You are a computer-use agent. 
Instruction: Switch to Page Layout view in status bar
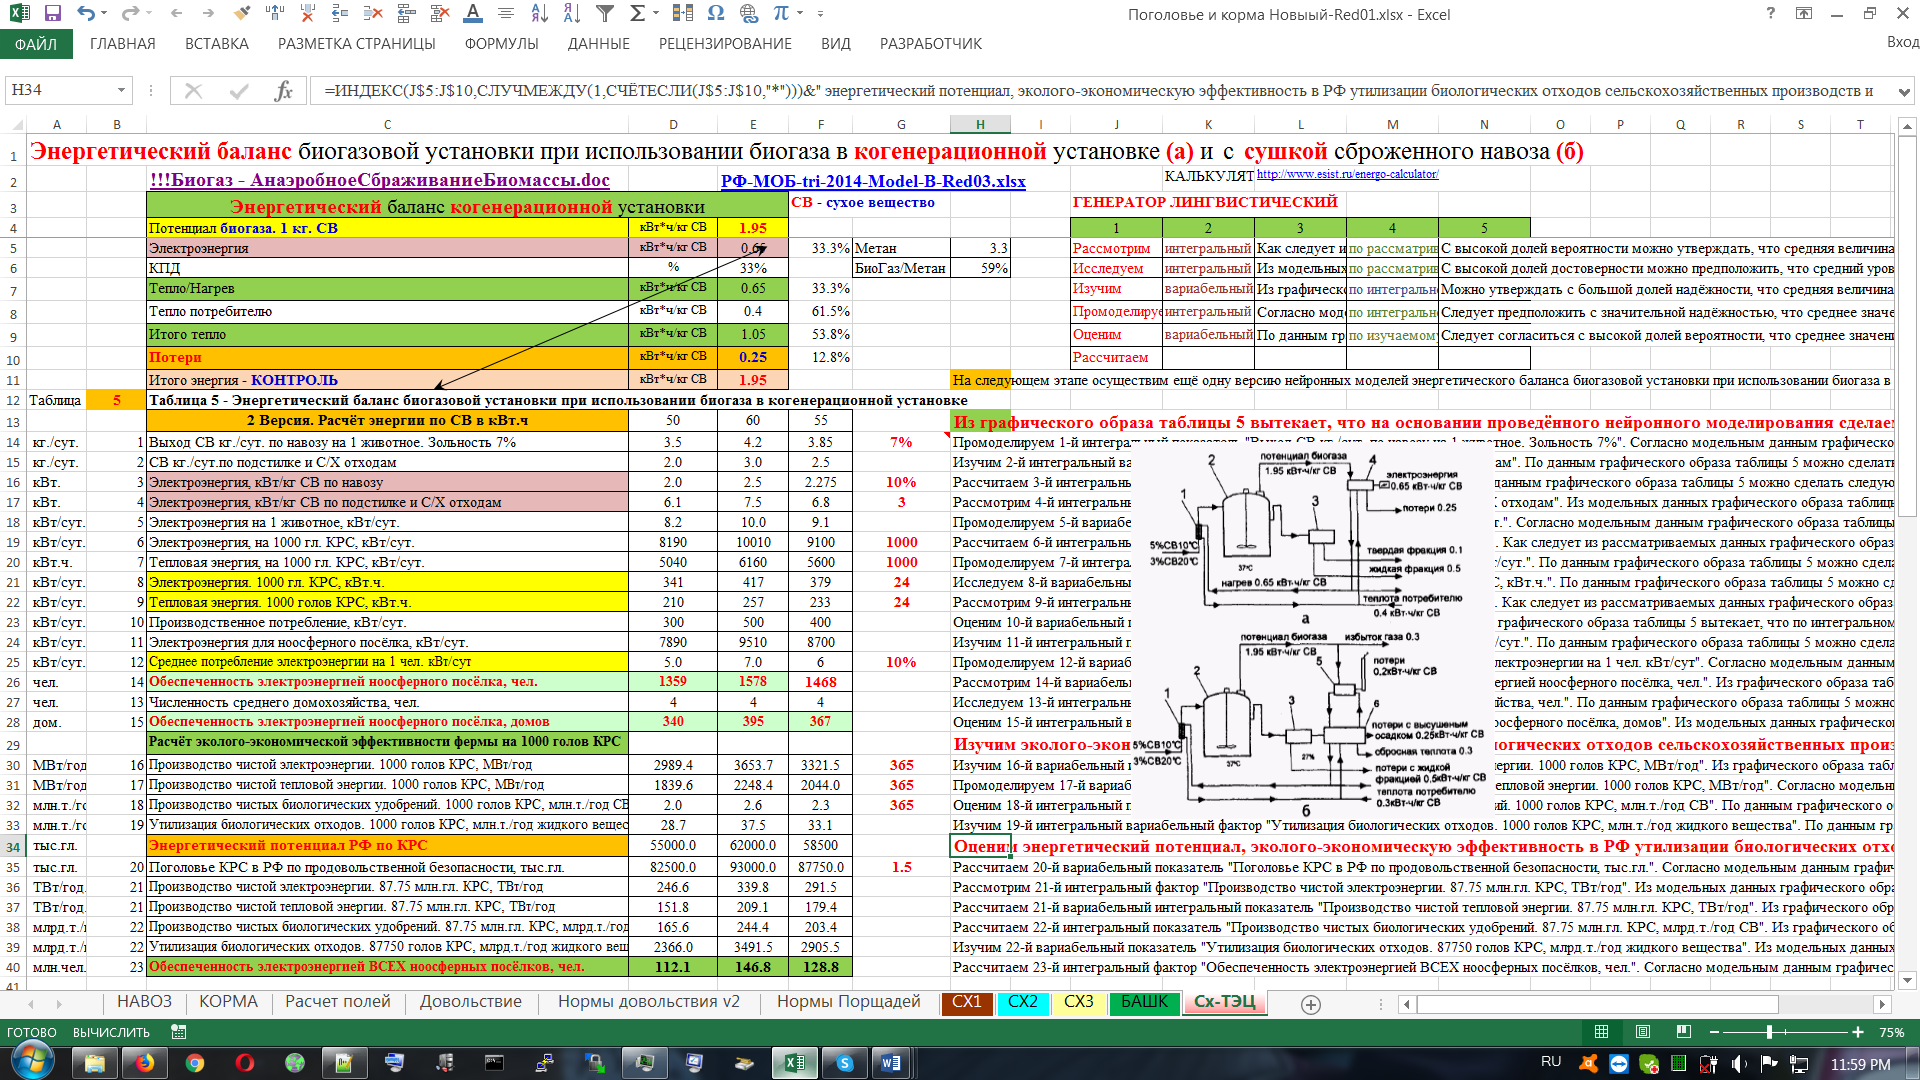click(1643, 1032)
